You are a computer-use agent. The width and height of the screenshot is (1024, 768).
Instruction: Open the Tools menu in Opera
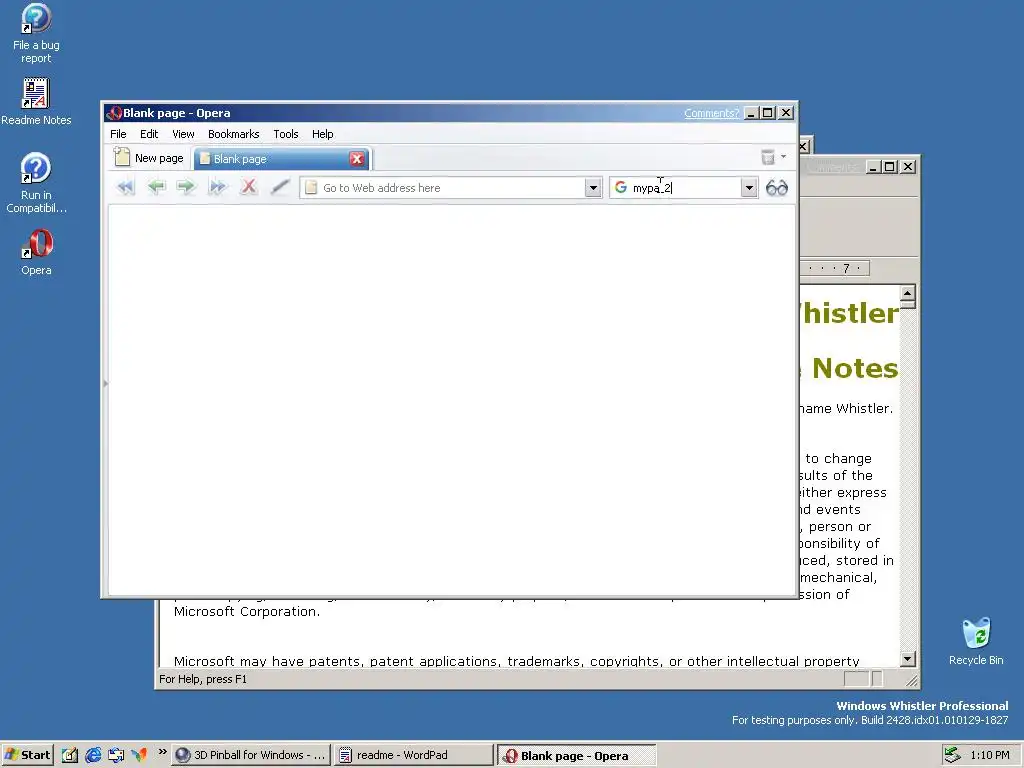point(285,134)
